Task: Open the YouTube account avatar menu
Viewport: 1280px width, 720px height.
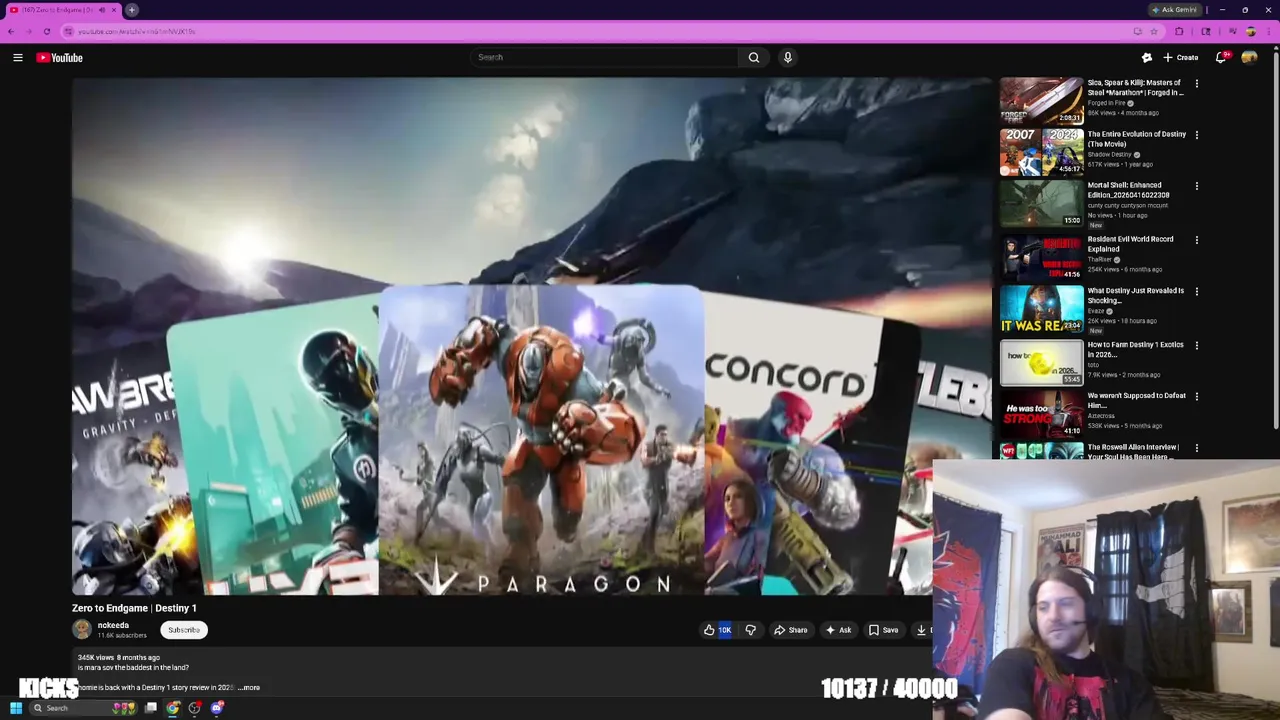Action: (1249, 57)
